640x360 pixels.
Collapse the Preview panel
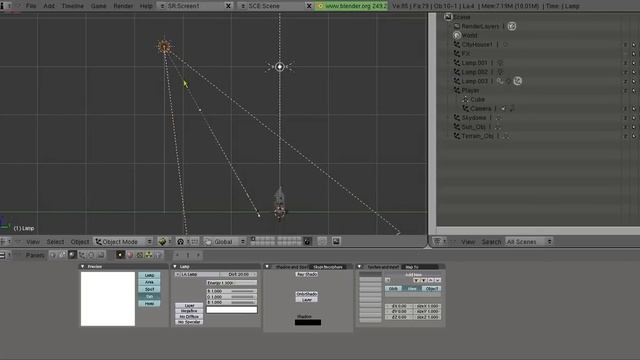point(83,267)
